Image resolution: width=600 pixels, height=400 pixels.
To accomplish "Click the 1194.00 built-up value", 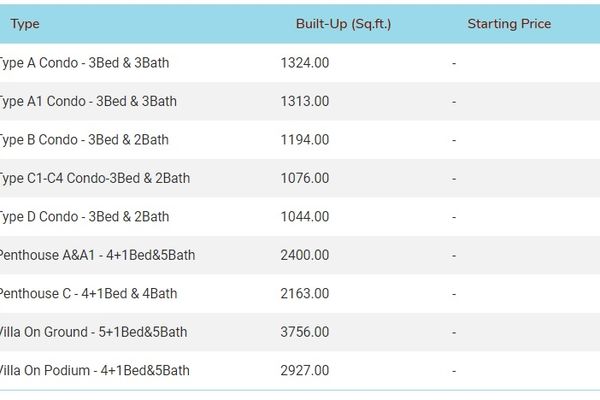I will click(x=305, y=140).
